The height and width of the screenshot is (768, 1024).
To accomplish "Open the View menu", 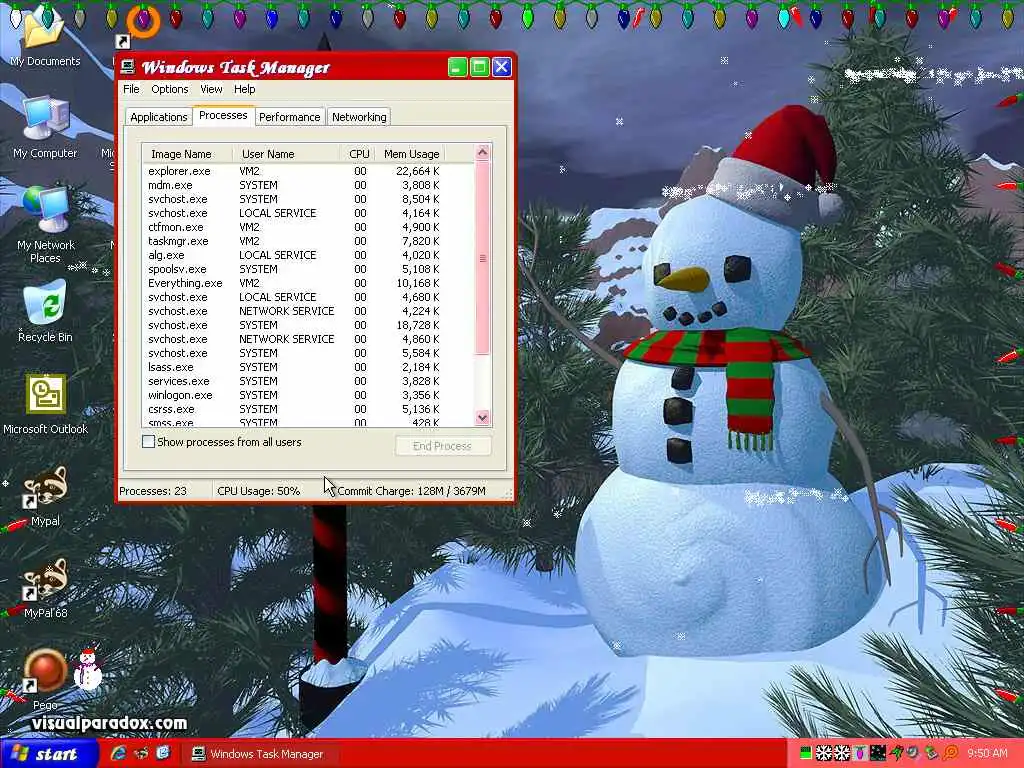I will (x=211, y=89).
